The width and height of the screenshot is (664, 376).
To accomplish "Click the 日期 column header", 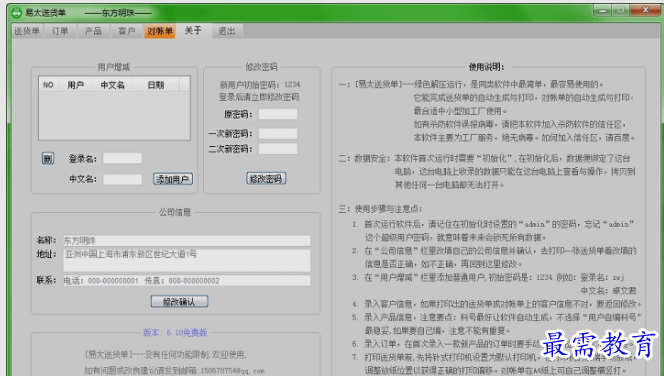I will click(156, 85).
